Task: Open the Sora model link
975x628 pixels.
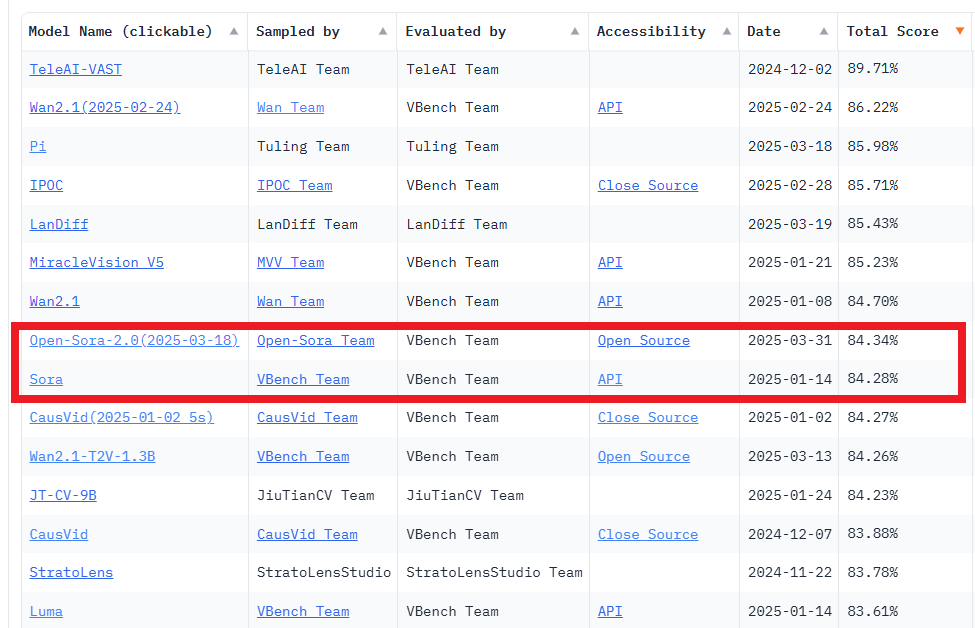Action: [x=46, y=379]
